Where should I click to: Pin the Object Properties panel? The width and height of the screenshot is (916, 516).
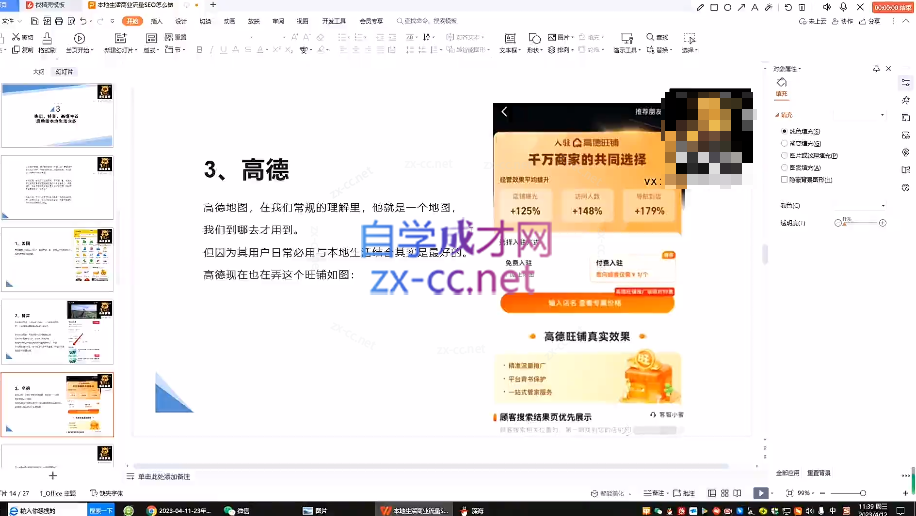tap(876, 68)
